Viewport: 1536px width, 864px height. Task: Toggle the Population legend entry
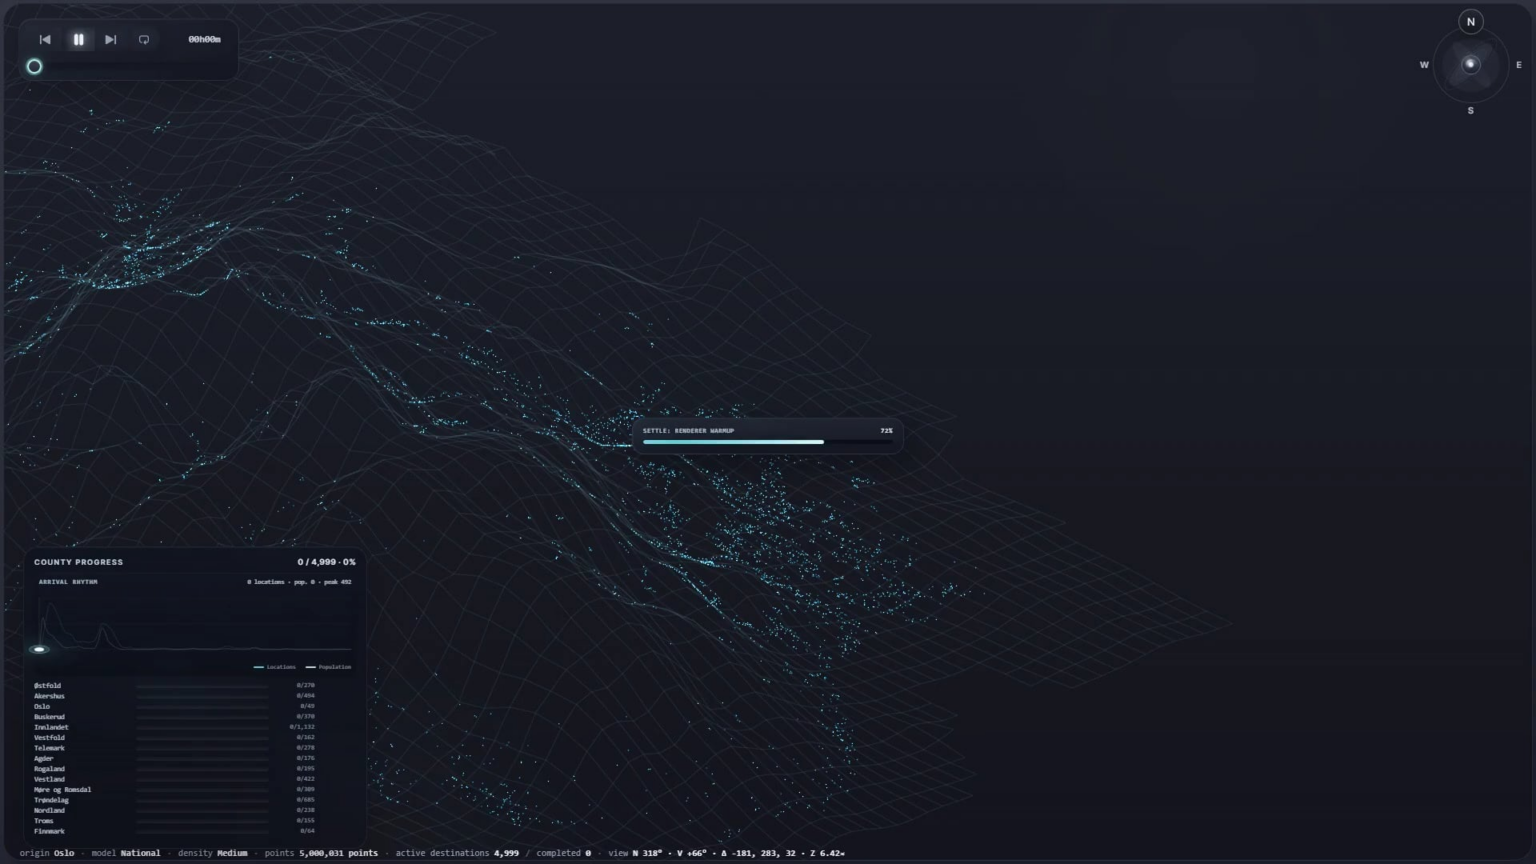click(x=329, y=667)
